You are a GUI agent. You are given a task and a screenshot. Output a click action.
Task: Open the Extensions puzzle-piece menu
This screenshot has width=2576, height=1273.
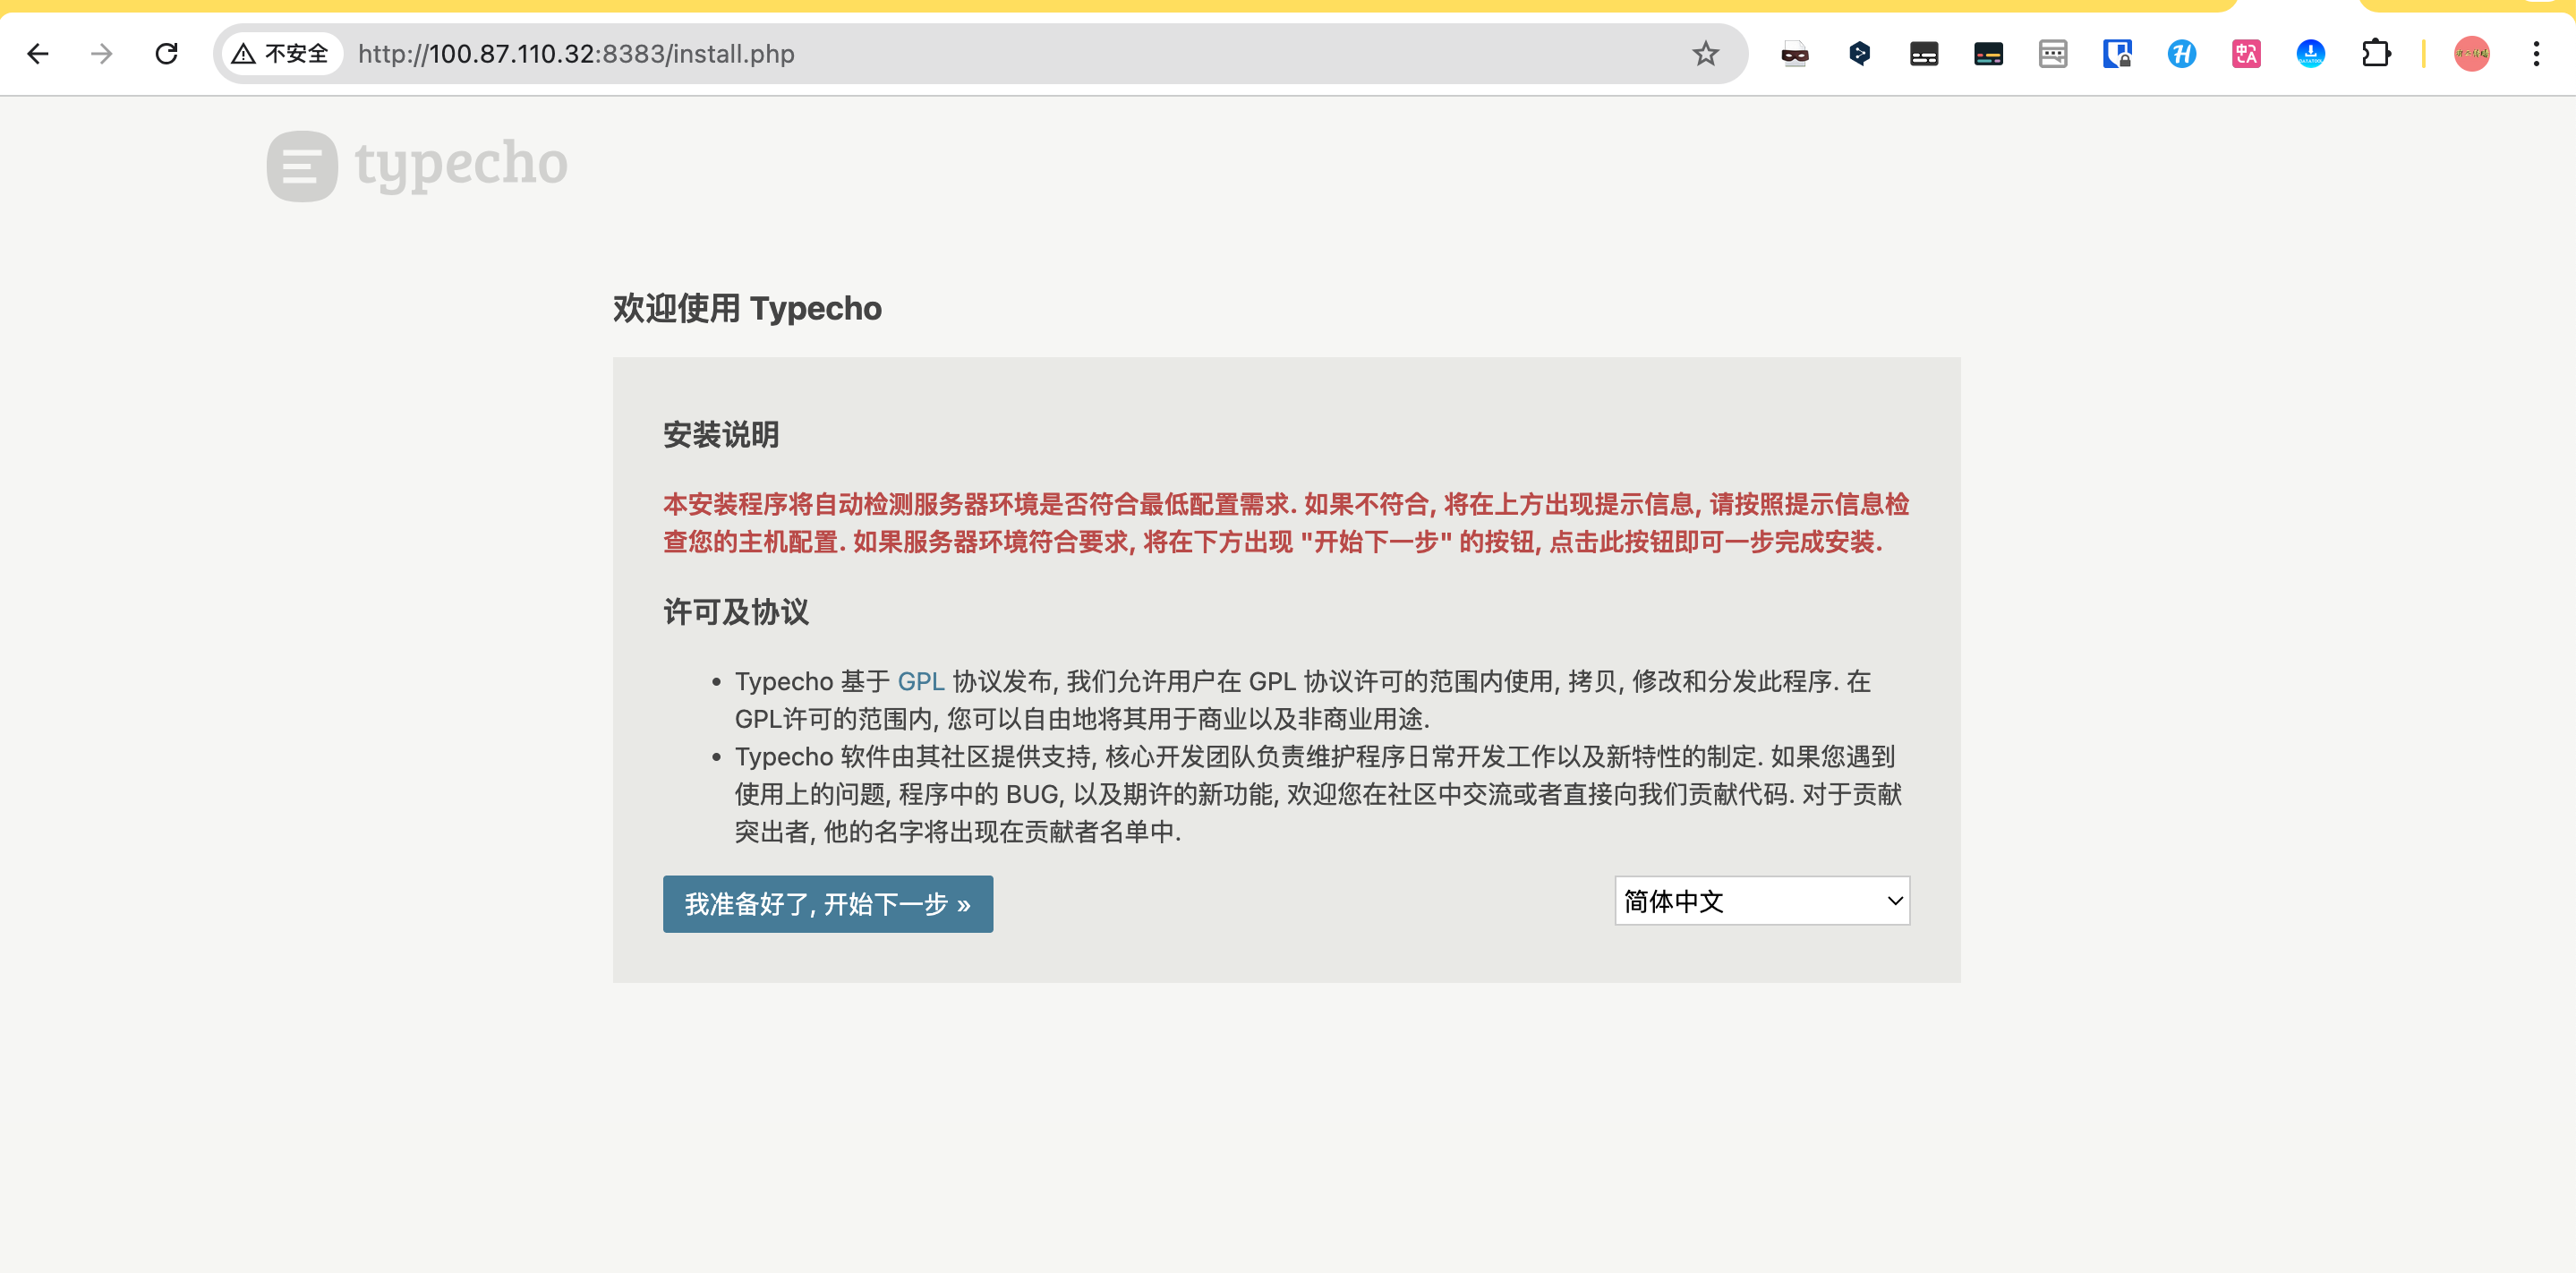pos(2375,54)
